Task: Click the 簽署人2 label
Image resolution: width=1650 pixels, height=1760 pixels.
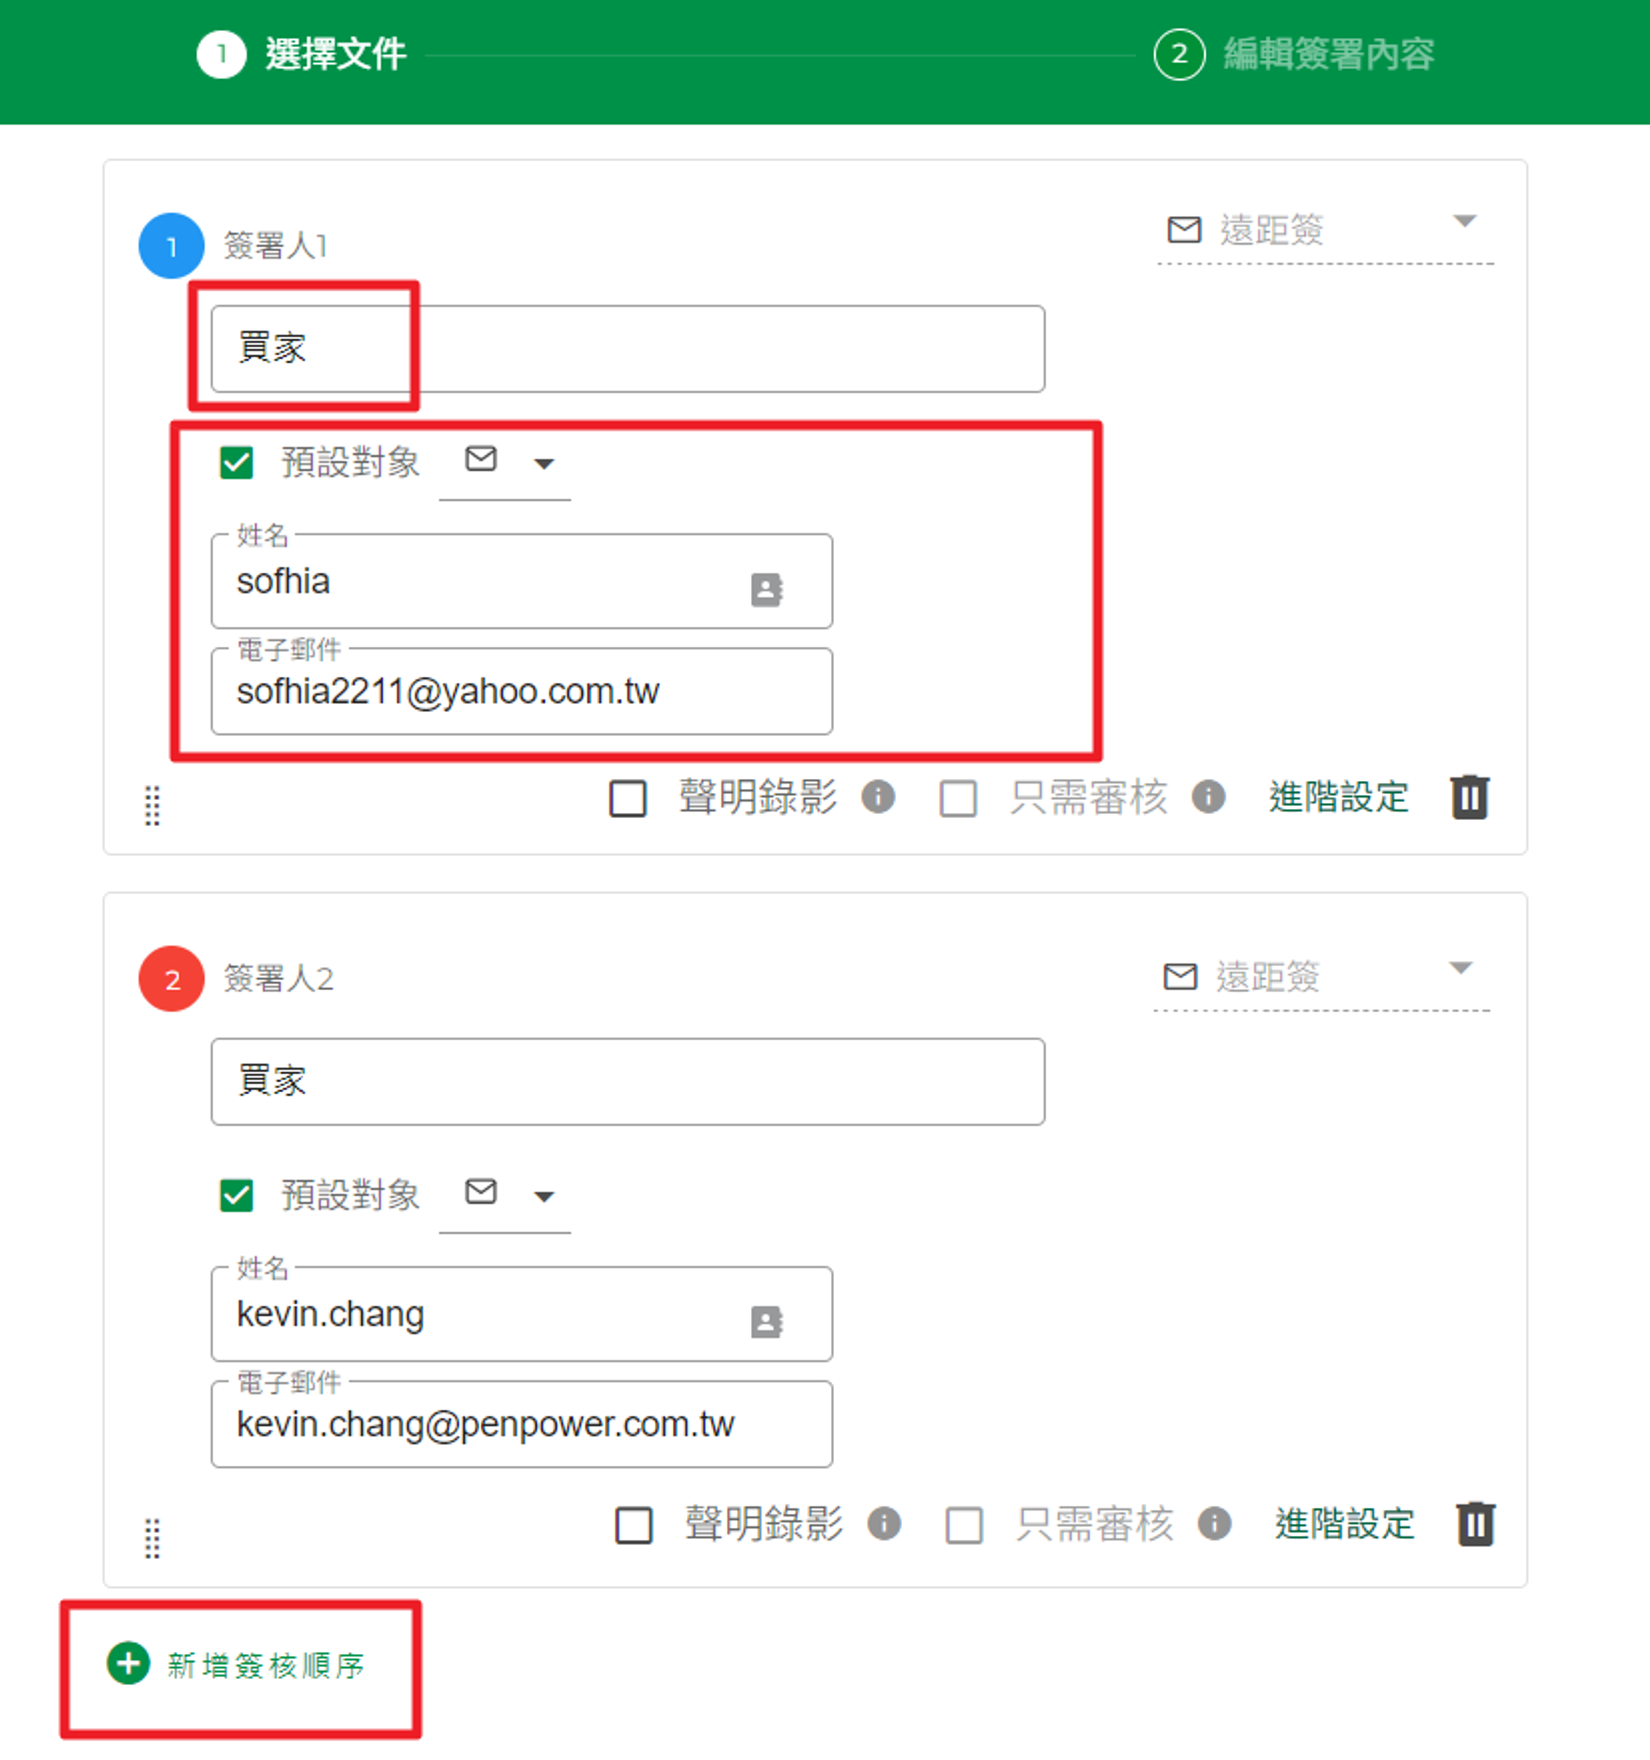Action: 278,979
